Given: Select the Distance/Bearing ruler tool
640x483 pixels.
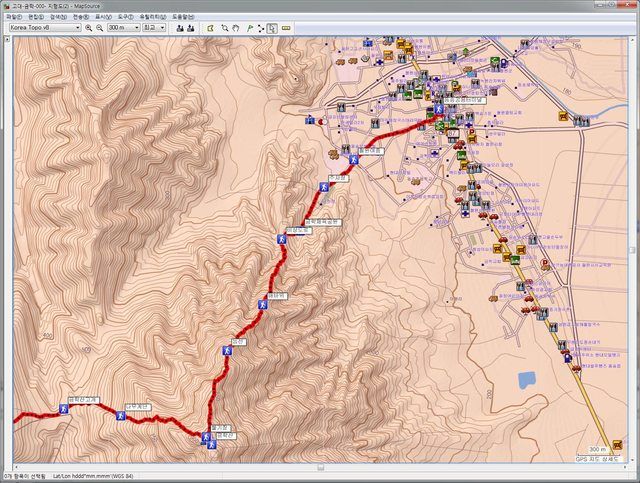Looking at the screenshot, I should [286, 28].
